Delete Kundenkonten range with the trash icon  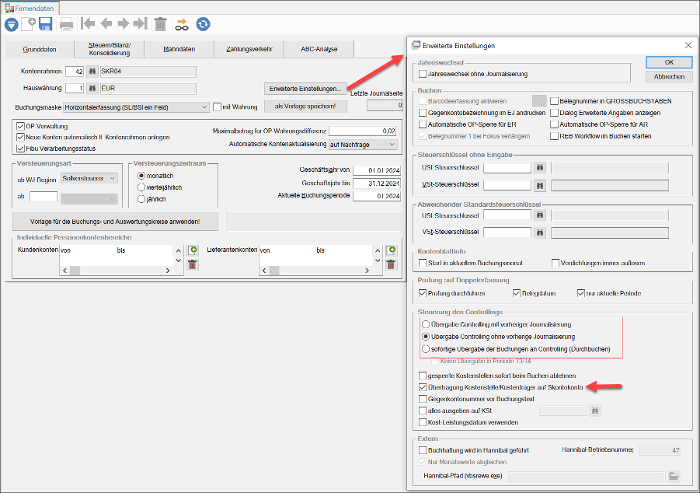pos(193,265)
